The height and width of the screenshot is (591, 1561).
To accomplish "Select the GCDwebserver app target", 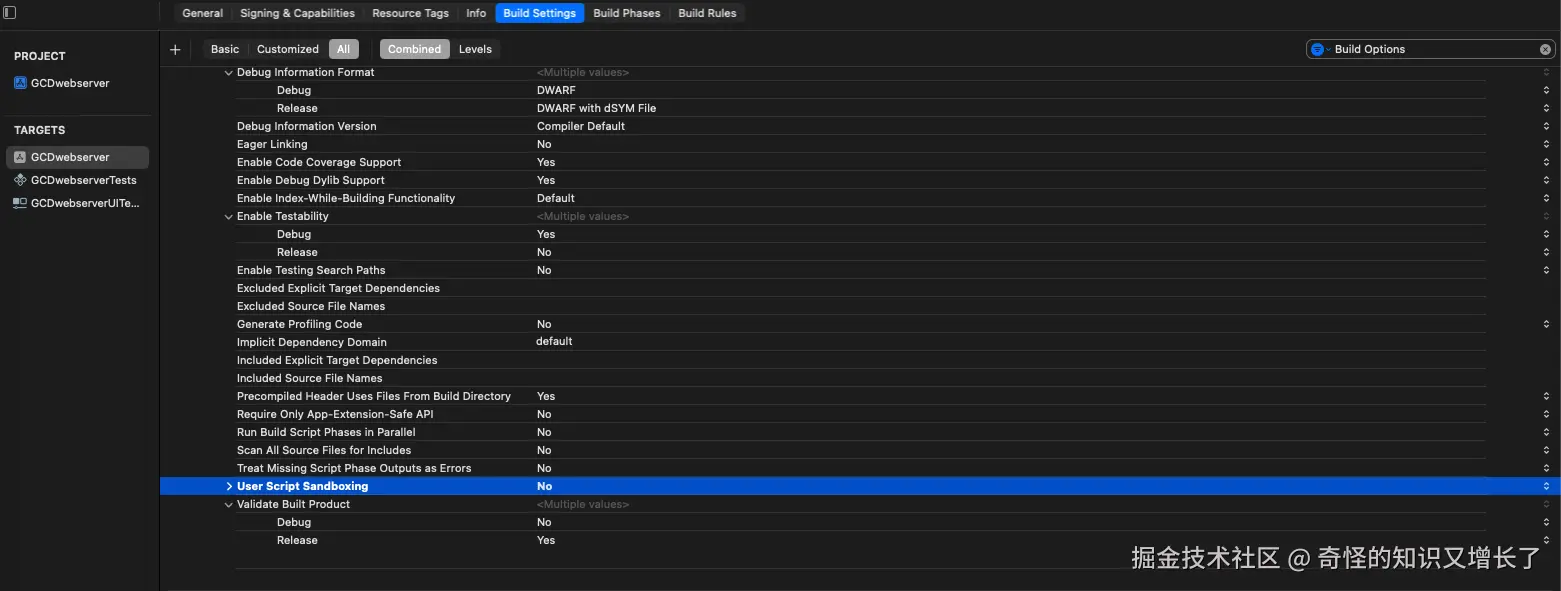I will pos(77,157).
